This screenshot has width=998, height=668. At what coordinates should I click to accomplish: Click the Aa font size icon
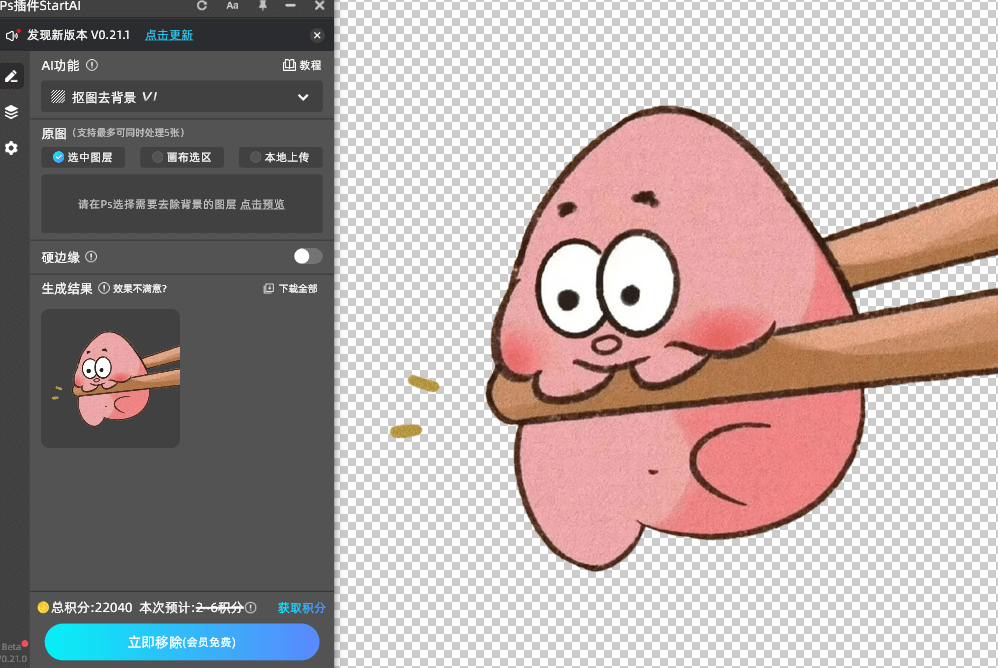coord(232,6)
